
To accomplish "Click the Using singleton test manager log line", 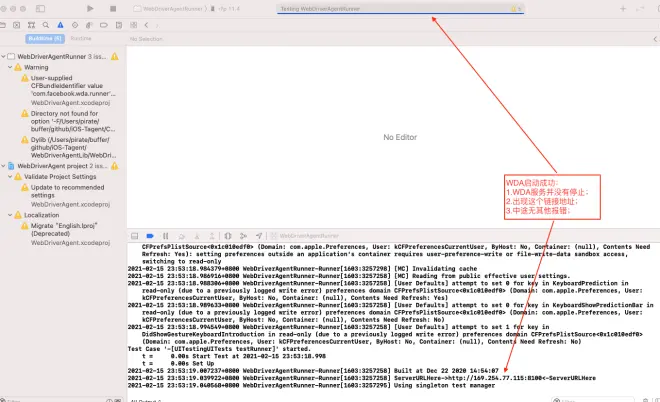I will 311,385.
